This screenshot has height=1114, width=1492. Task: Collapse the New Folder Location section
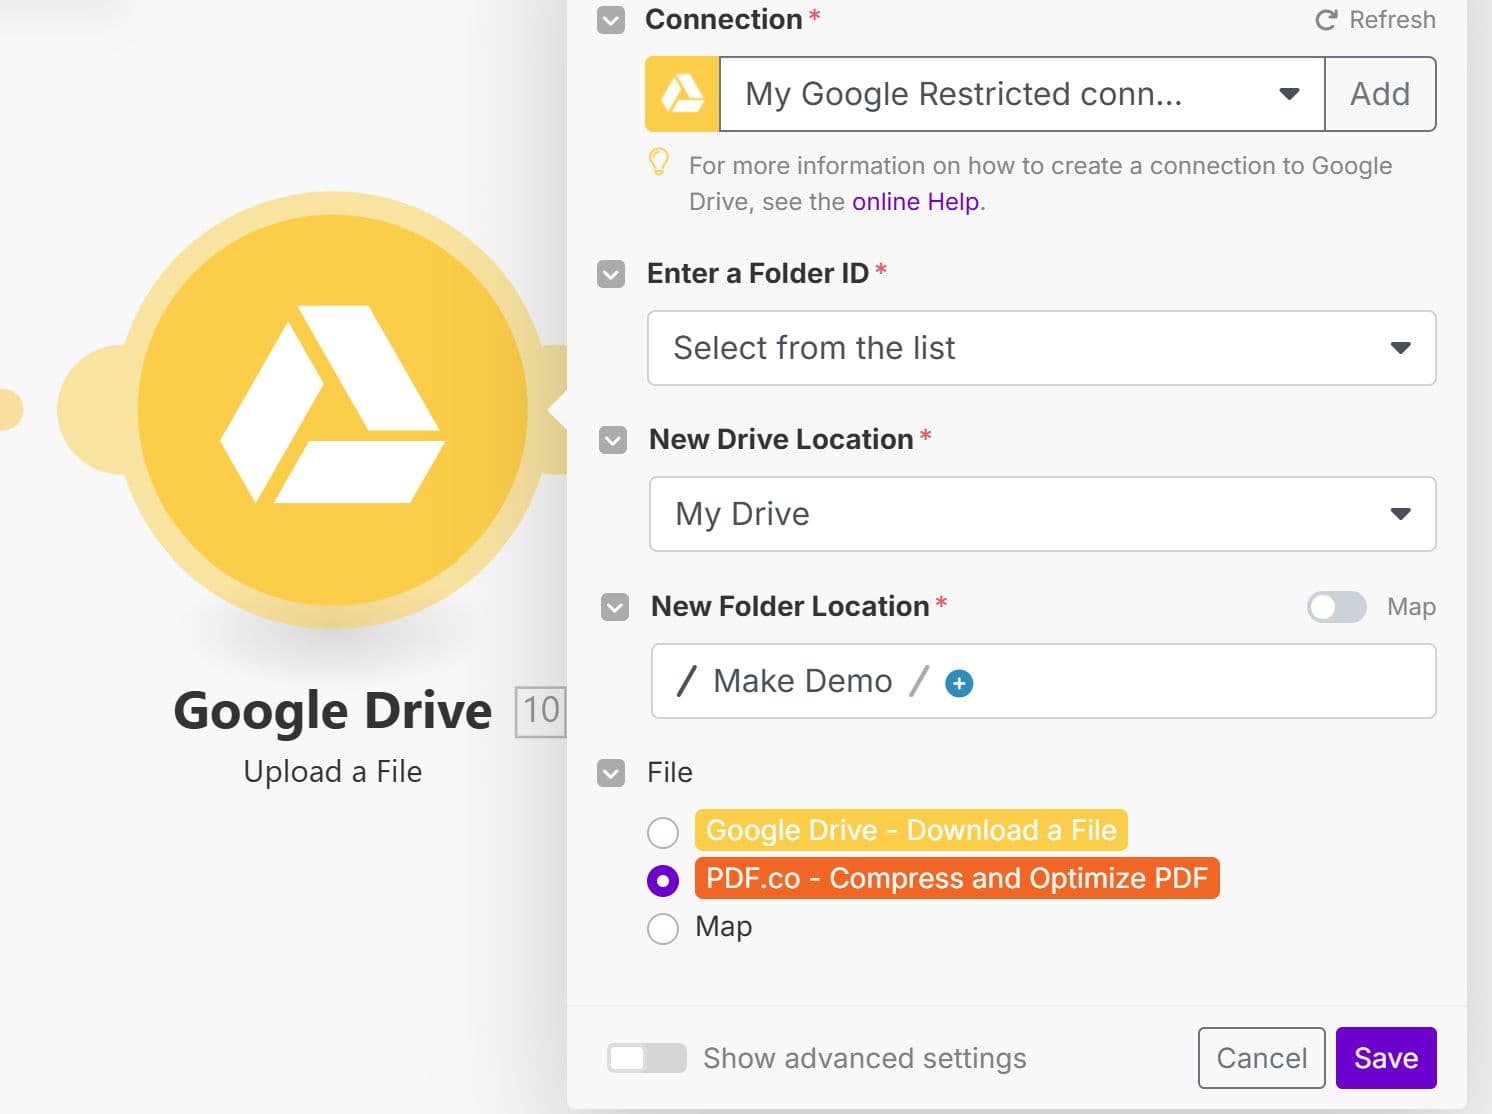coord(613,607)
